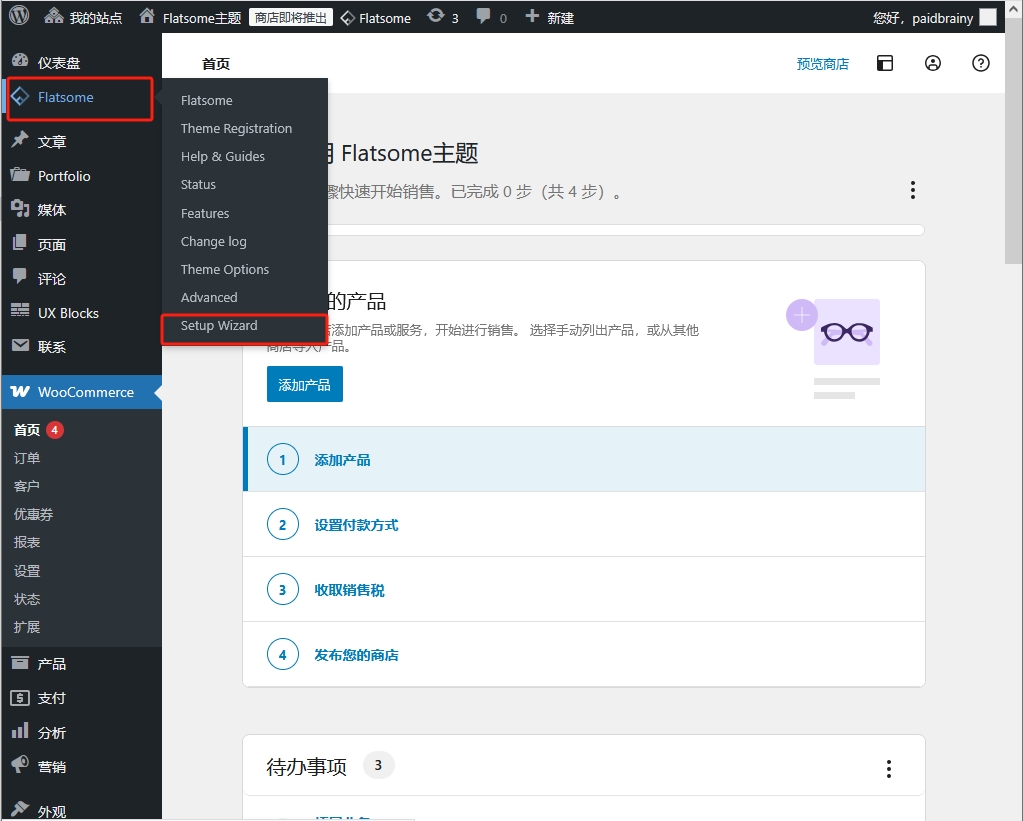Screen dimensions: 1023x821
Task: Open the Flatsome admin bar menu
Action: coord(376,18)
